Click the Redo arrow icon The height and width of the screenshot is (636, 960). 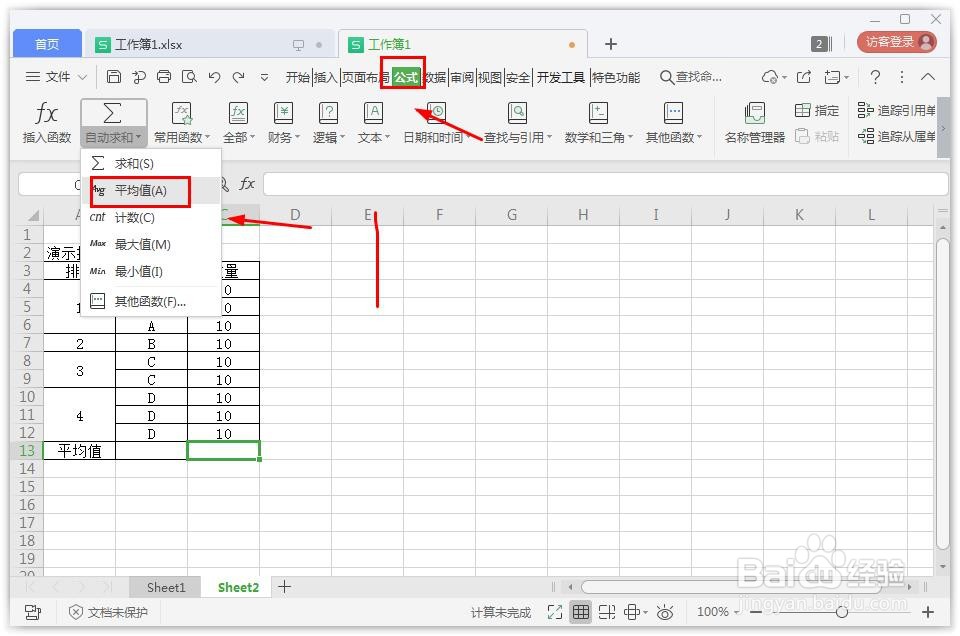click(x=239, y=77)
